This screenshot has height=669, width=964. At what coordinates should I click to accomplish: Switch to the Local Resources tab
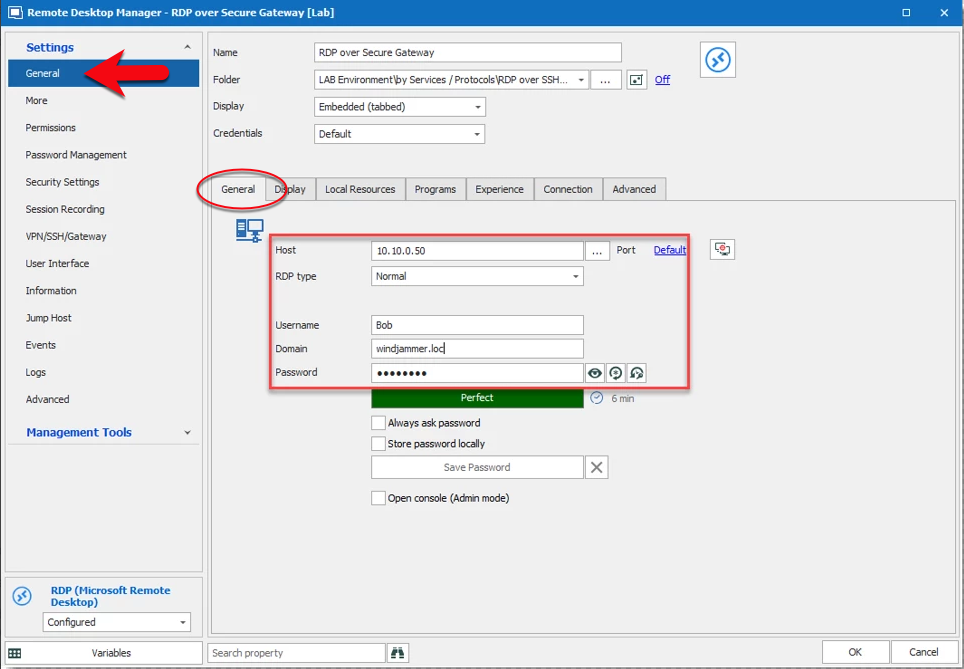[360, 189]
